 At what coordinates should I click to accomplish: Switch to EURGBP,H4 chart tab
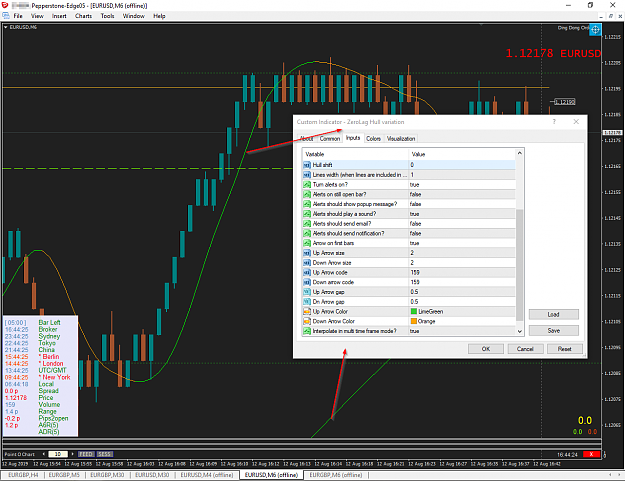pyautogui.click(x=23, y=475)
